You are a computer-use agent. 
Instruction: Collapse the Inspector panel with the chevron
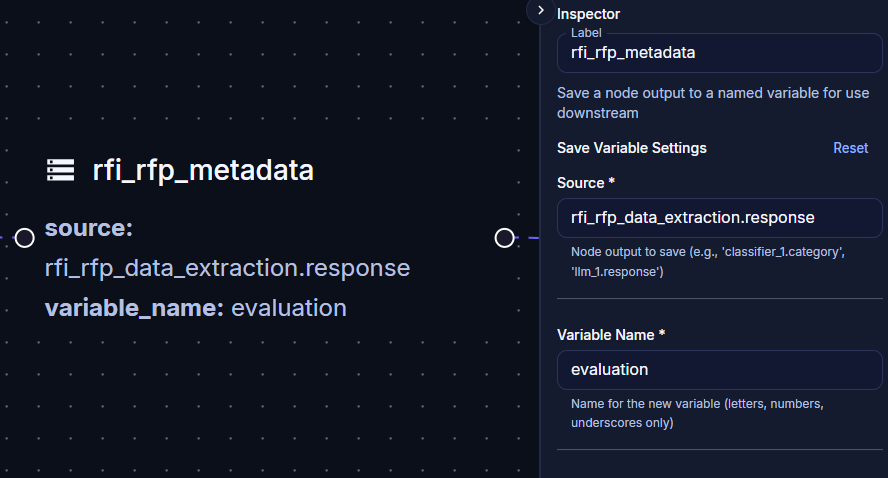click(540, 11)
